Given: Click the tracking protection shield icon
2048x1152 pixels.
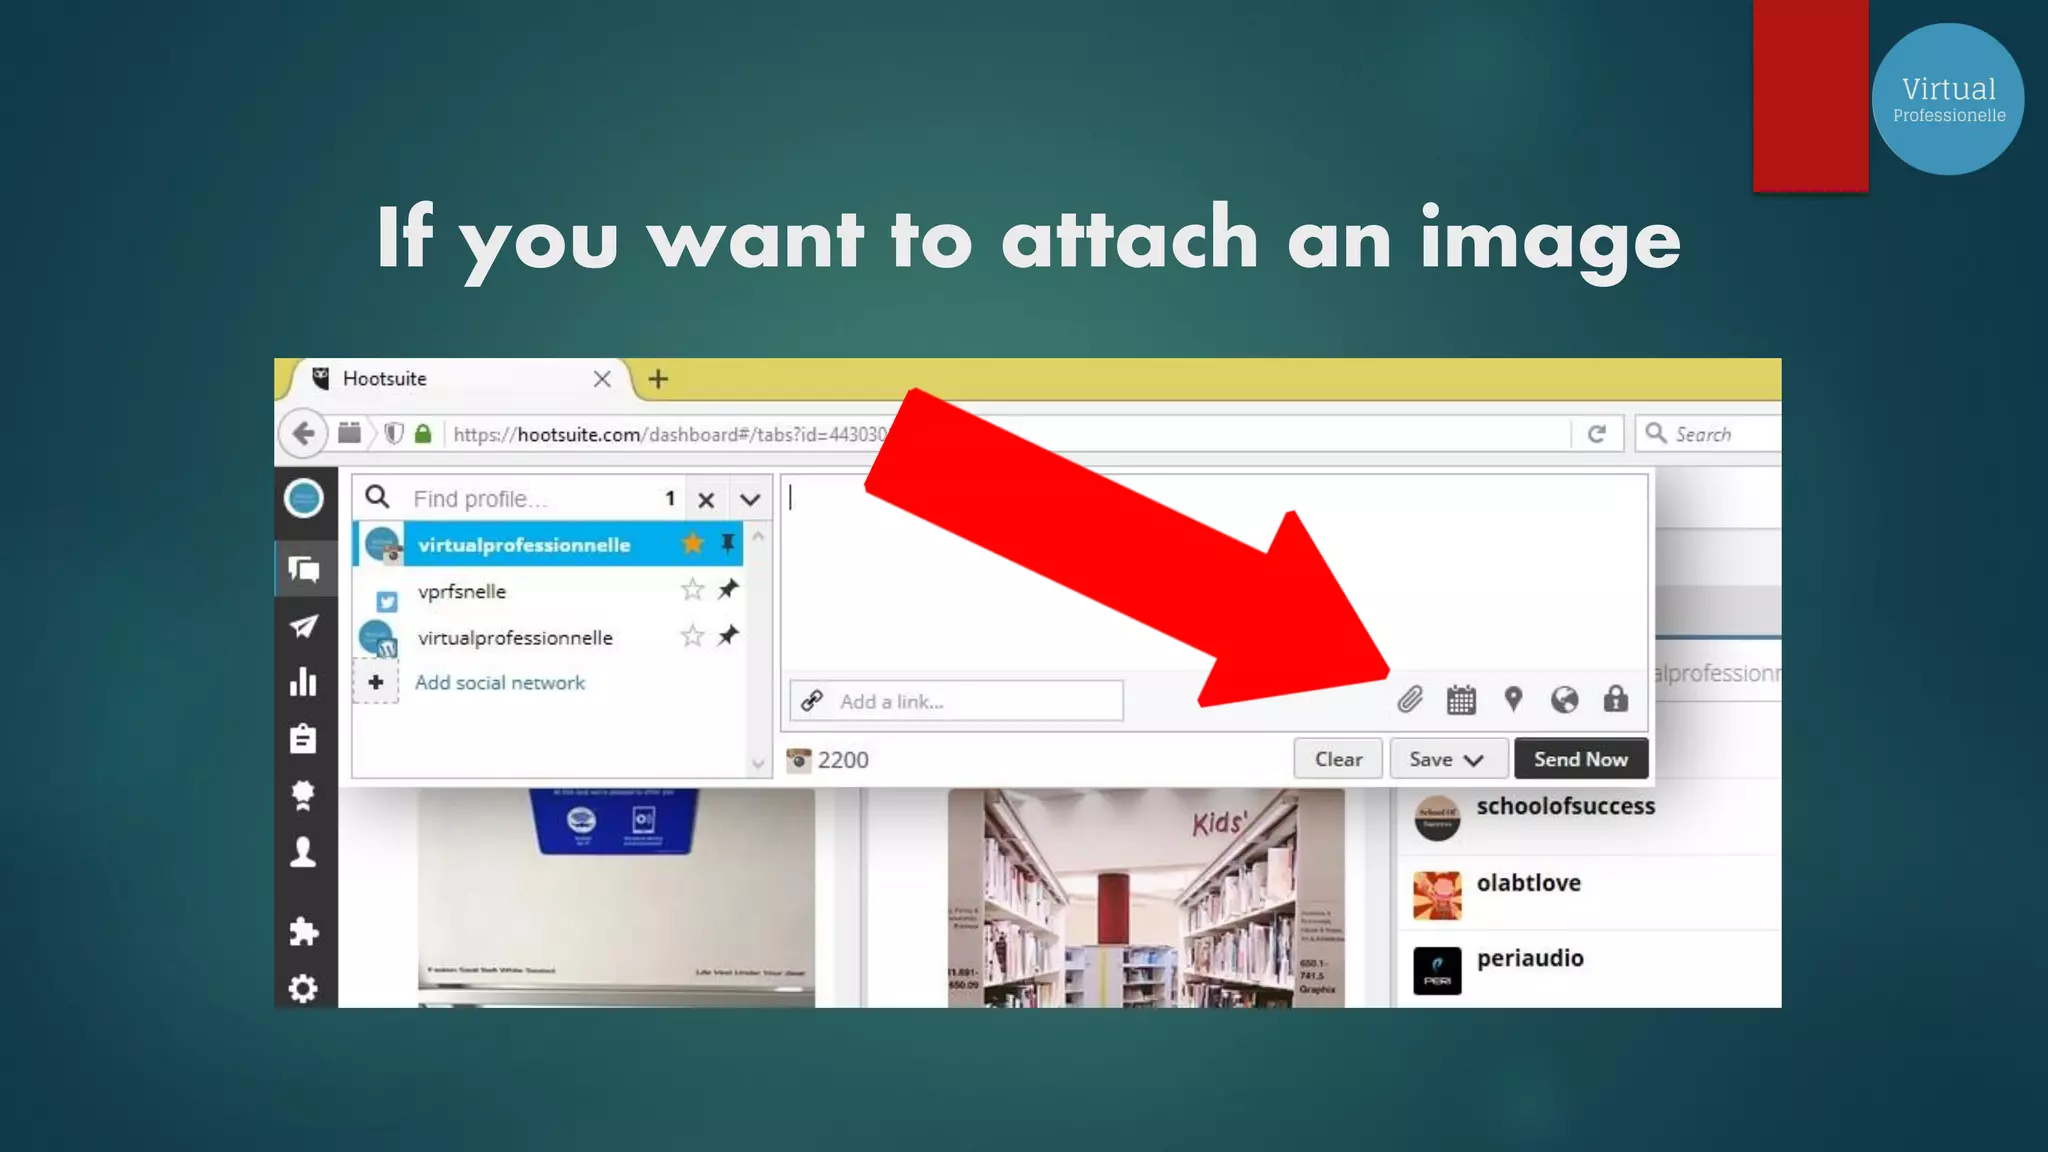Looking at the screenshot, I should pyautogui.click(x=394, y=434).
